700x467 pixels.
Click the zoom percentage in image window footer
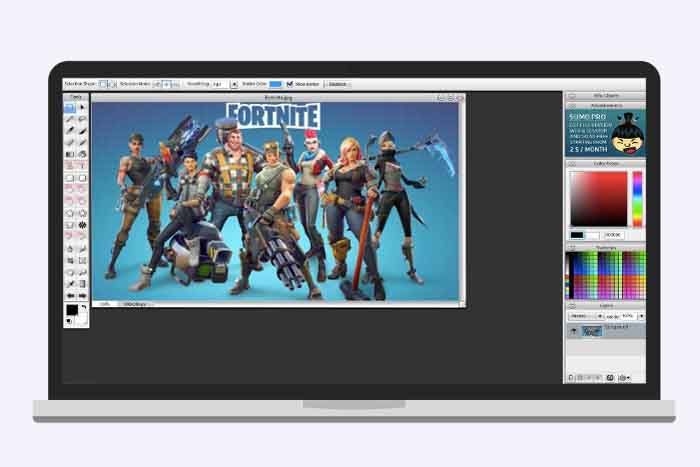[x=104, y=304]
